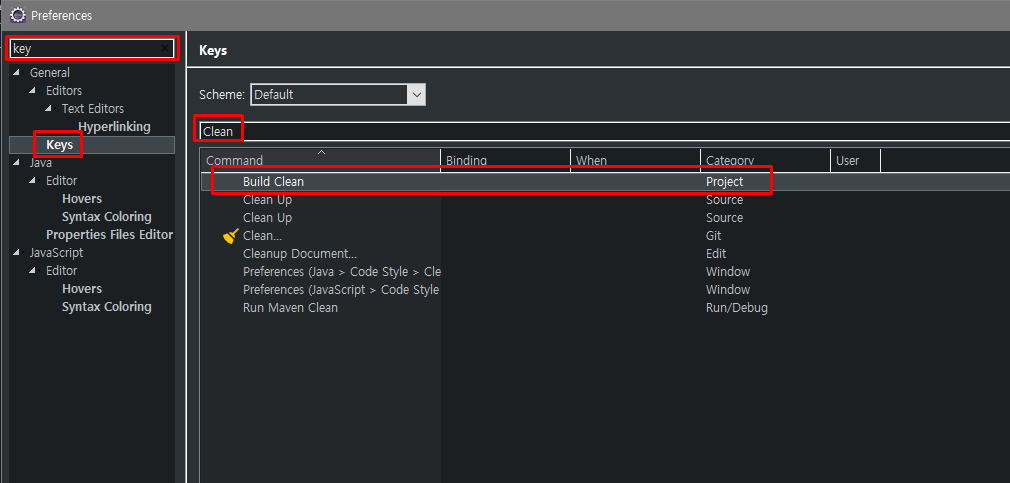Image resolution: width=1010 pixels, height=483 pixels.
Task: Click the Run/Debug category cell
Action: [737, 308]
